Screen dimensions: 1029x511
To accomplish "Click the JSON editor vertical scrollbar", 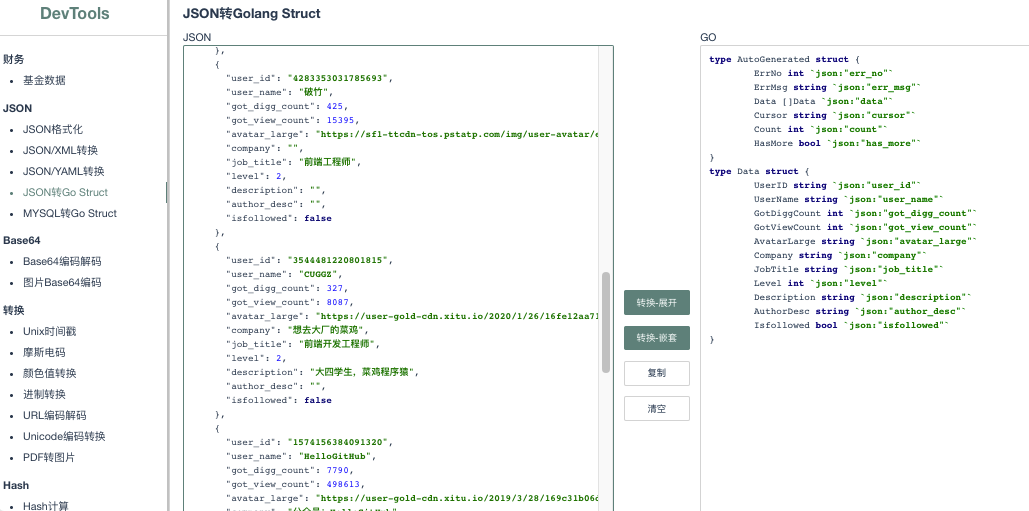I will pos(606,322).
